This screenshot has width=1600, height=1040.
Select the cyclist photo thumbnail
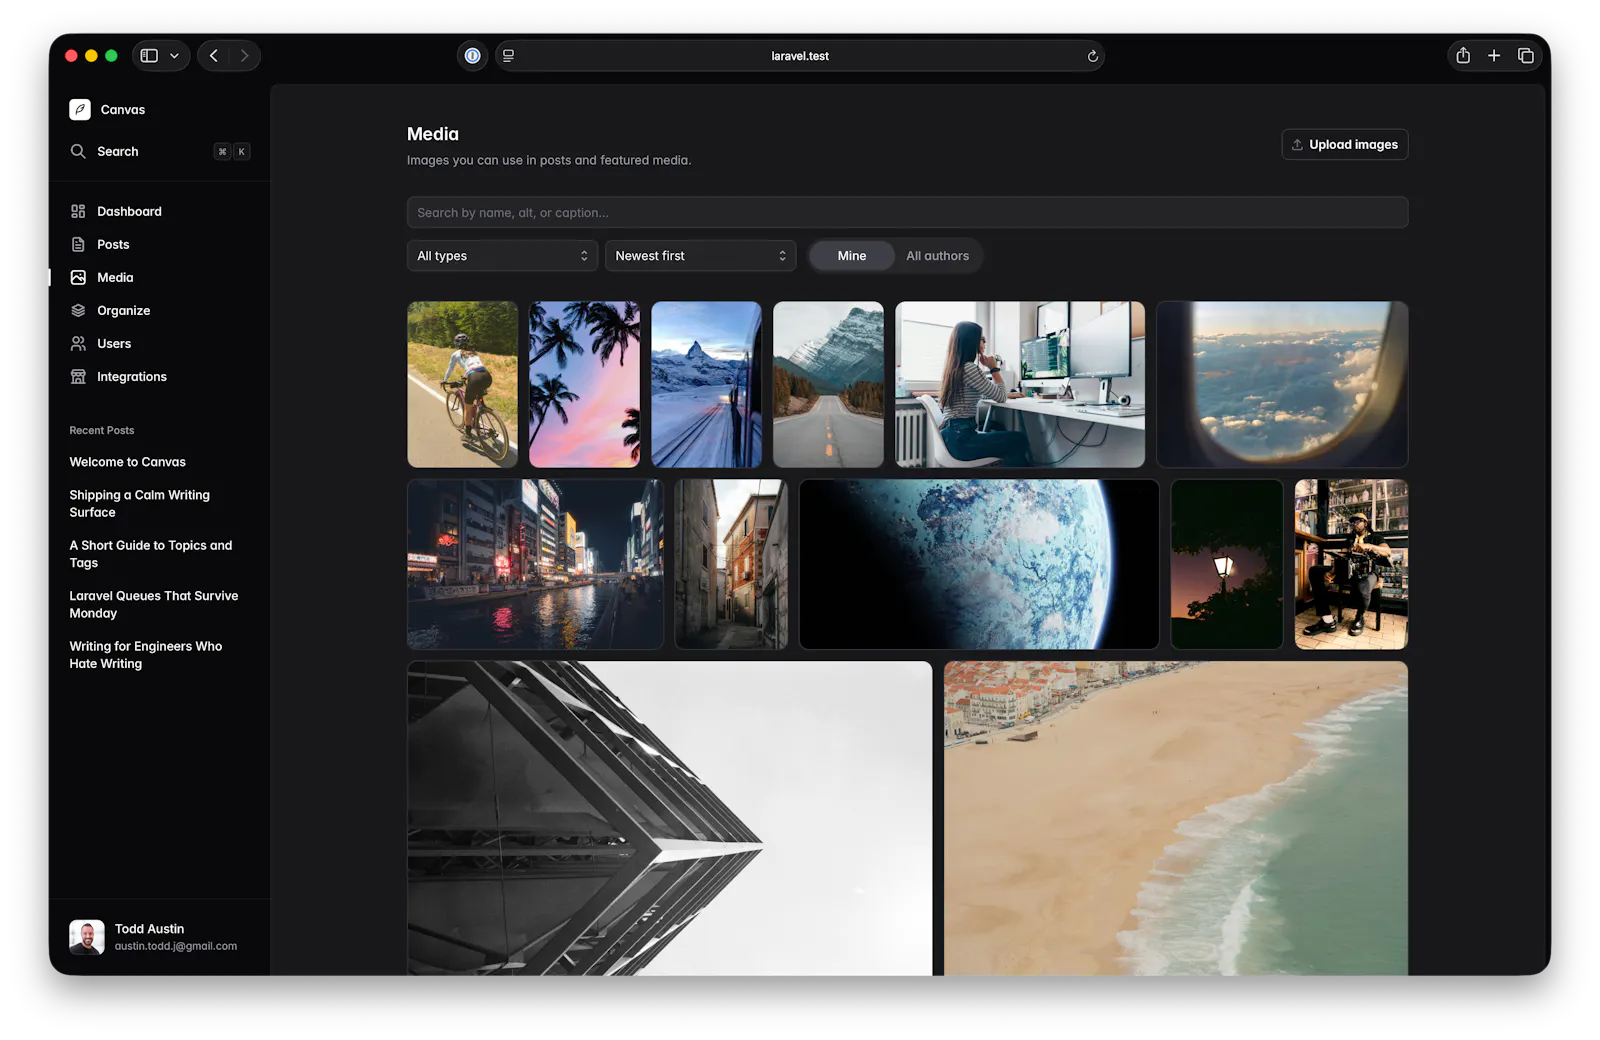(x=462, y=385)
